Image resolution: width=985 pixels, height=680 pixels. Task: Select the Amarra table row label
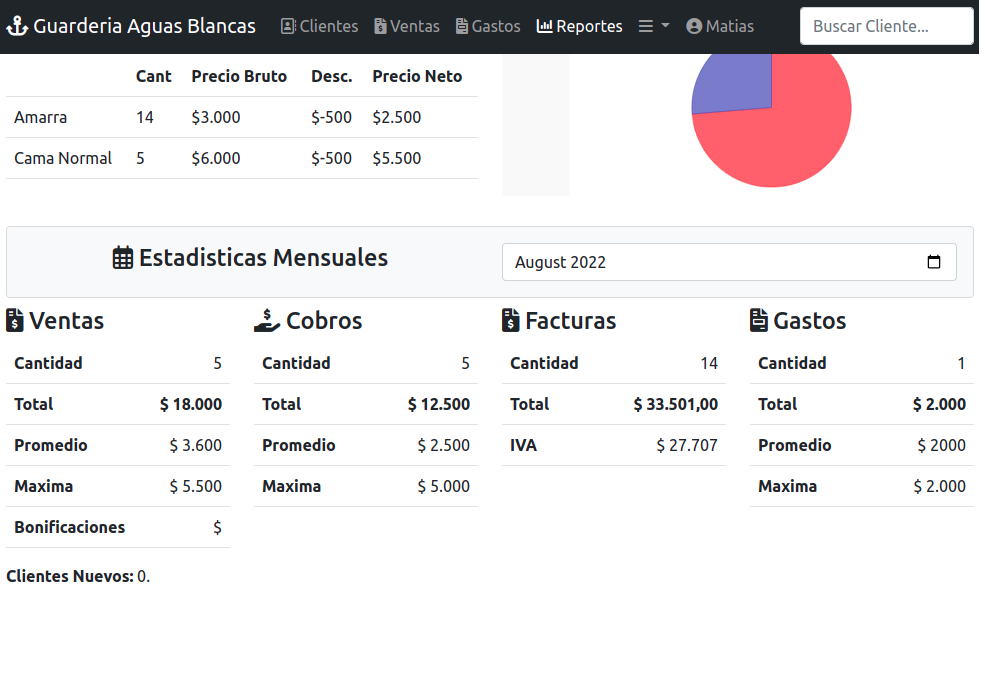[41, 117]
